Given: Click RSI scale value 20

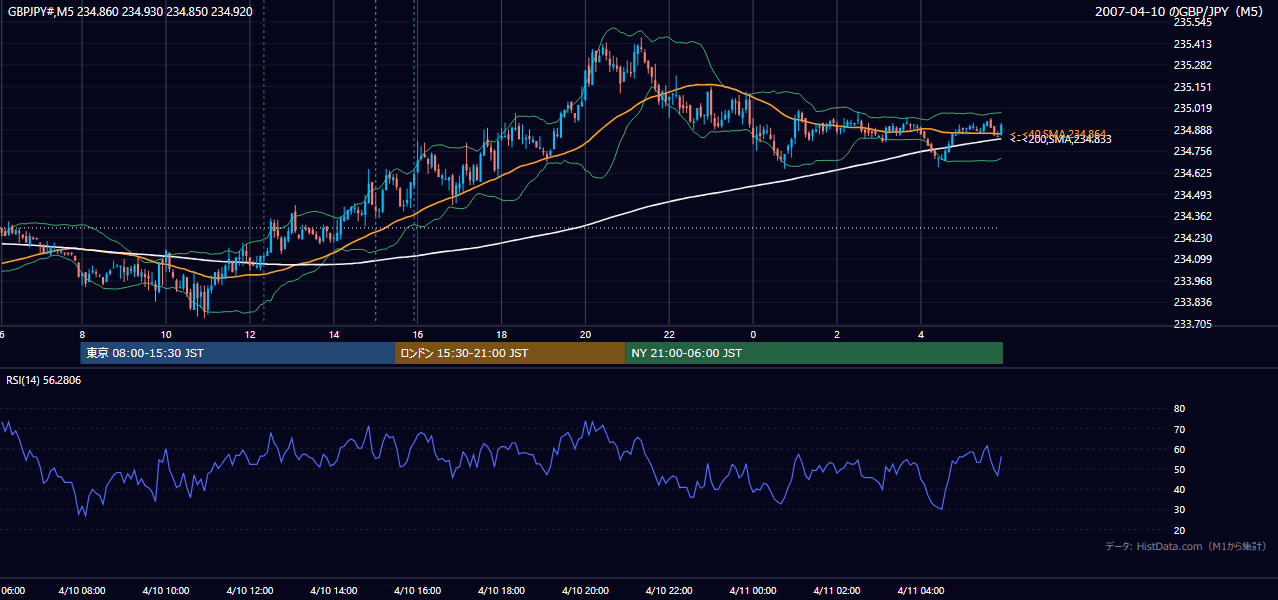Looking at the screenshot, I should pyautogui.click(x=1179, y=531).
